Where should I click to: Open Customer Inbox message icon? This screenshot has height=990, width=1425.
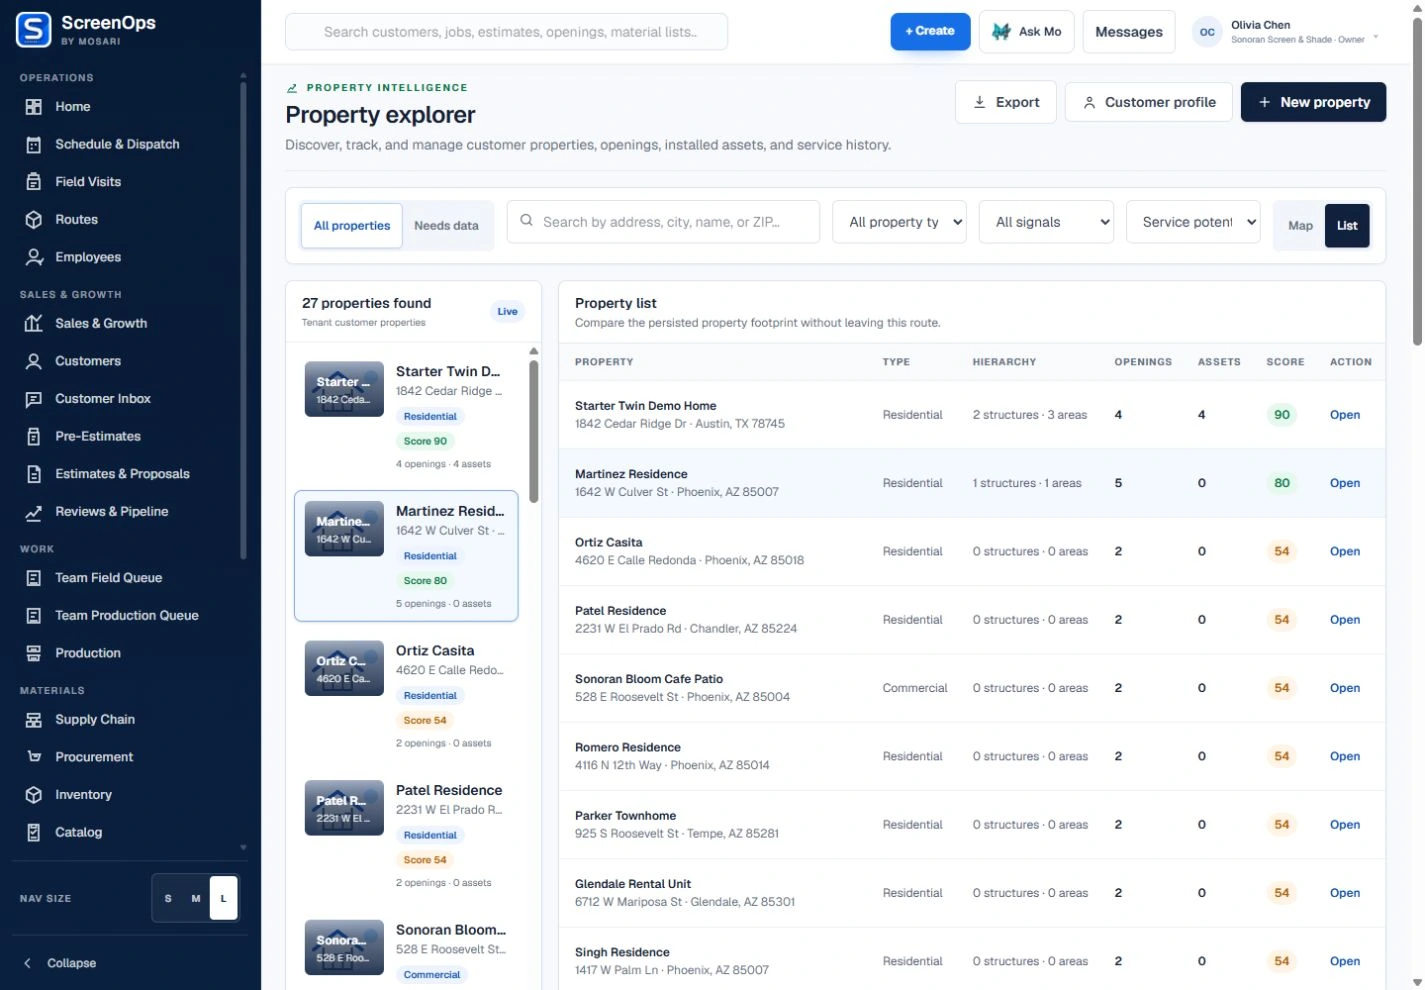(33, 399)
